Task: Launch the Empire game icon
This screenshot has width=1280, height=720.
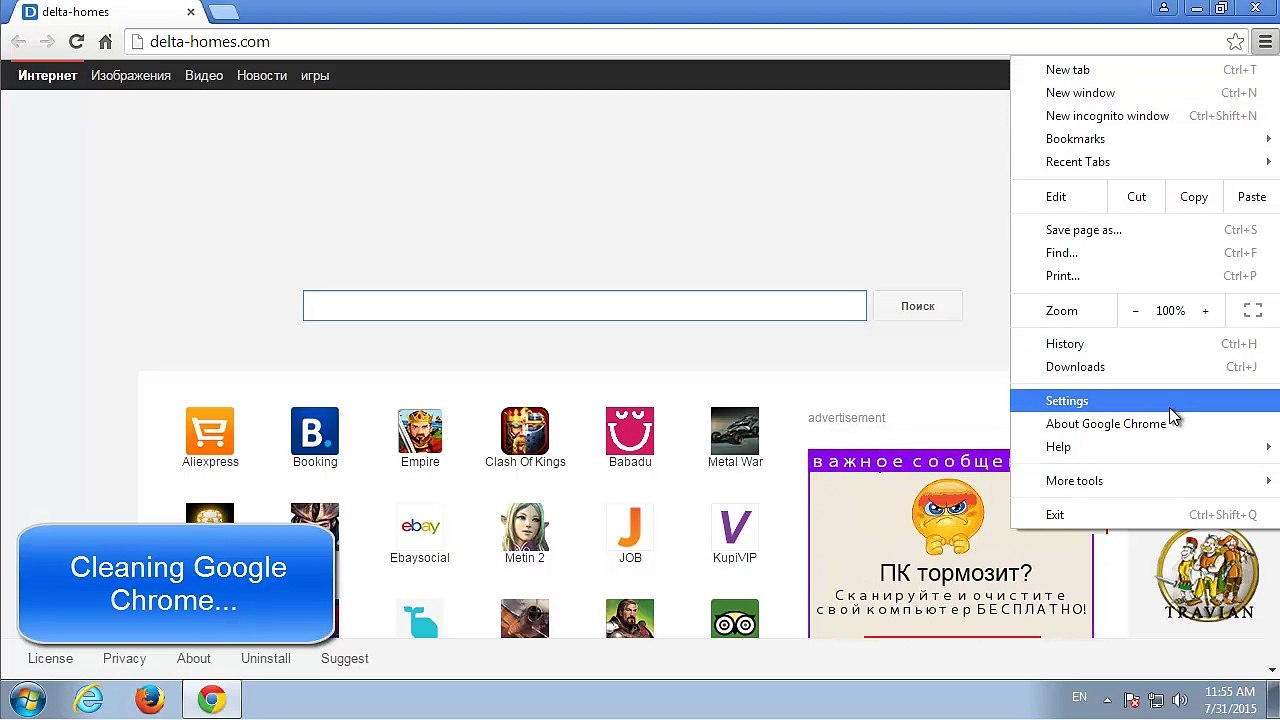Action: click(x=420, y=431)
